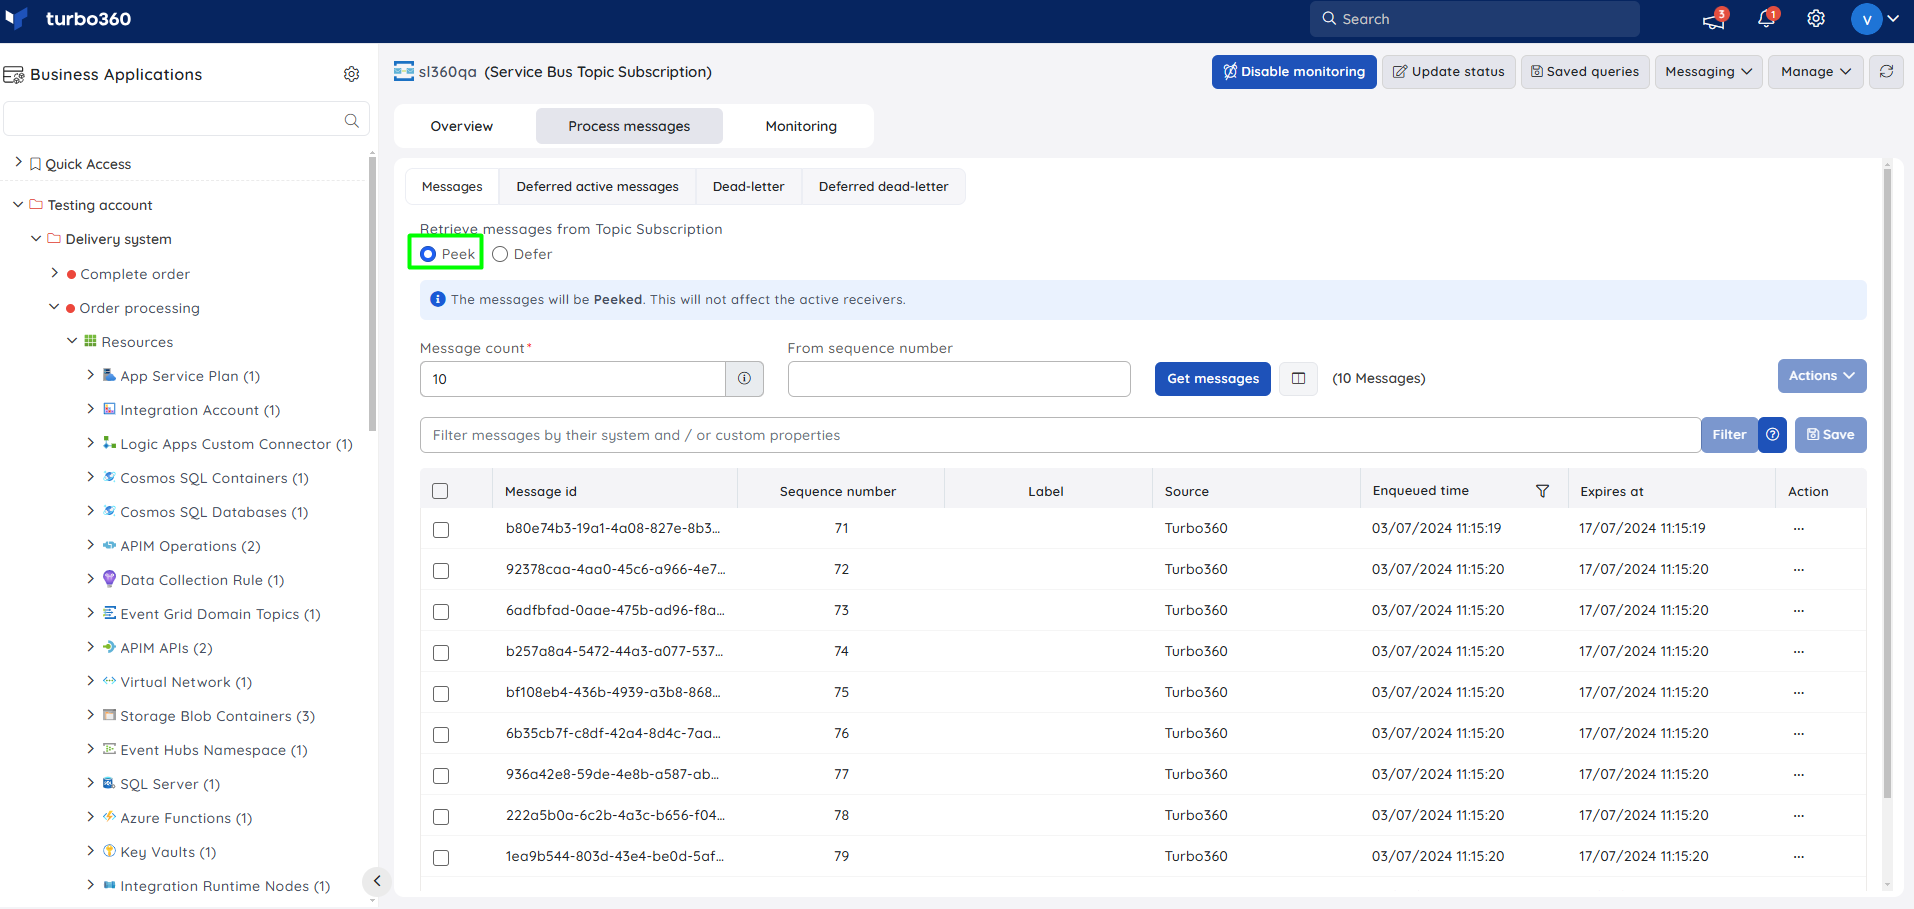1914x909 pixels.
Task: Open action menu for sequence 78
Action: [x=1798, y=816]
